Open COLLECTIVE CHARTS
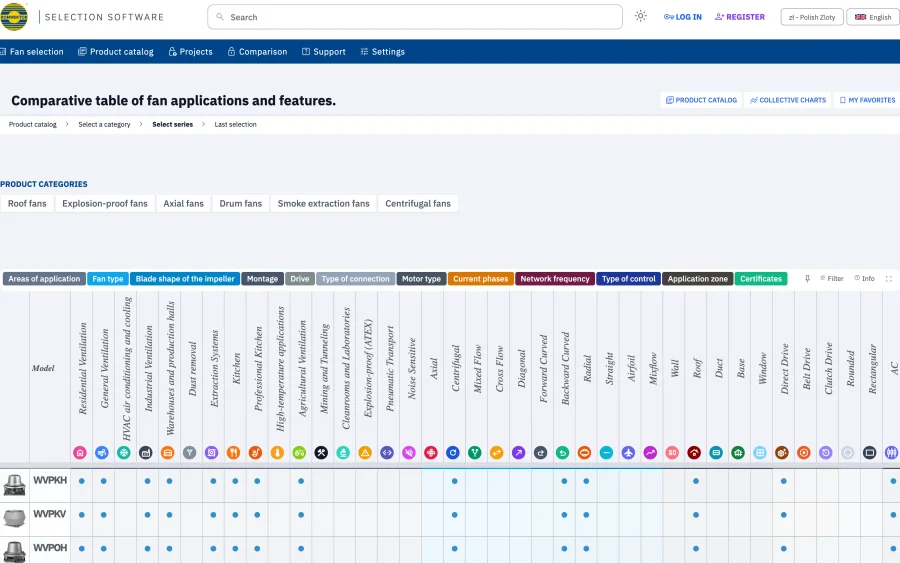 tap(788, 100)
